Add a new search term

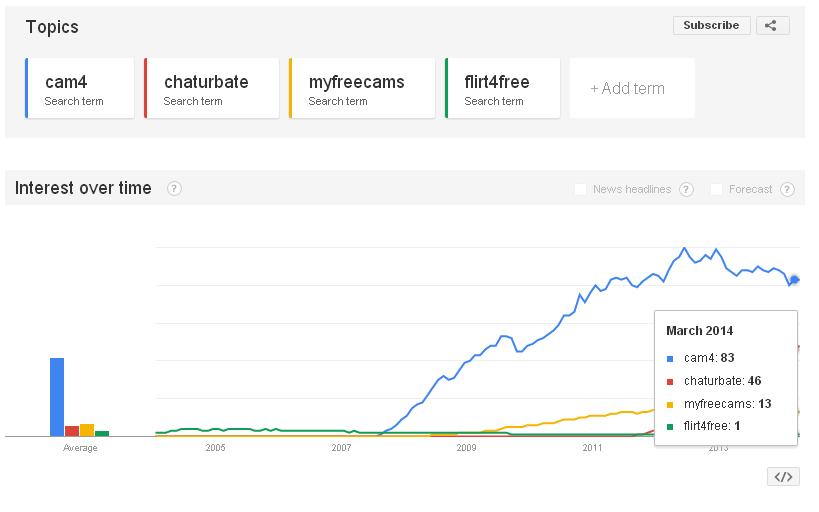(x=631, y=88)
